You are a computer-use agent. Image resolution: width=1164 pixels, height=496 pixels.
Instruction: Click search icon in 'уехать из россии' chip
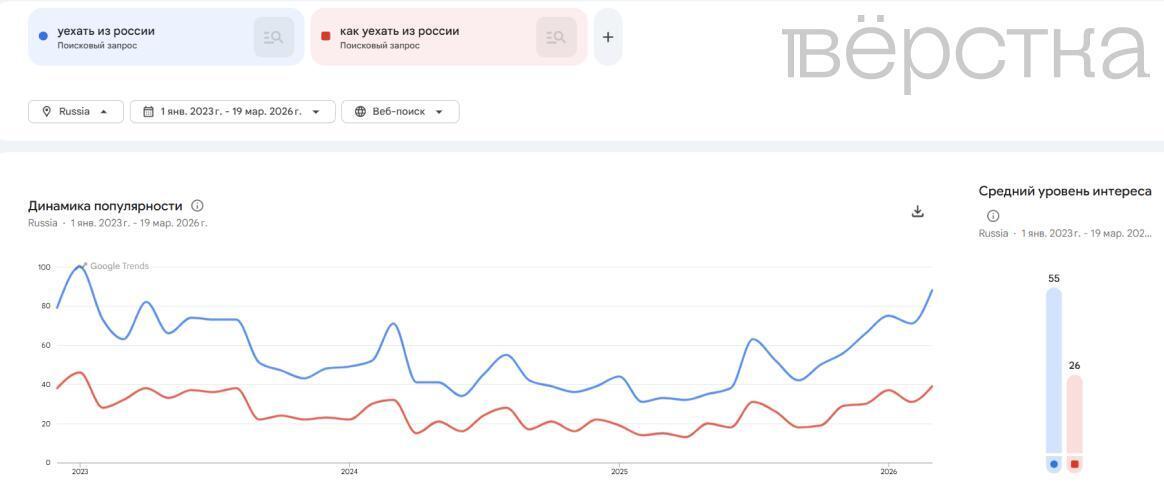pyautogui.click(x=274, y=38)
